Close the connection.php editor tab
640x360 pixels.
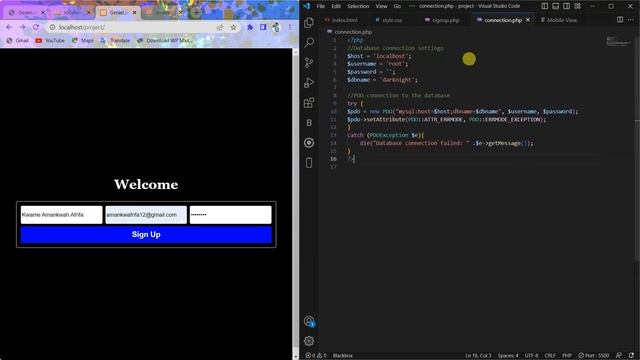tap(528, 20)
